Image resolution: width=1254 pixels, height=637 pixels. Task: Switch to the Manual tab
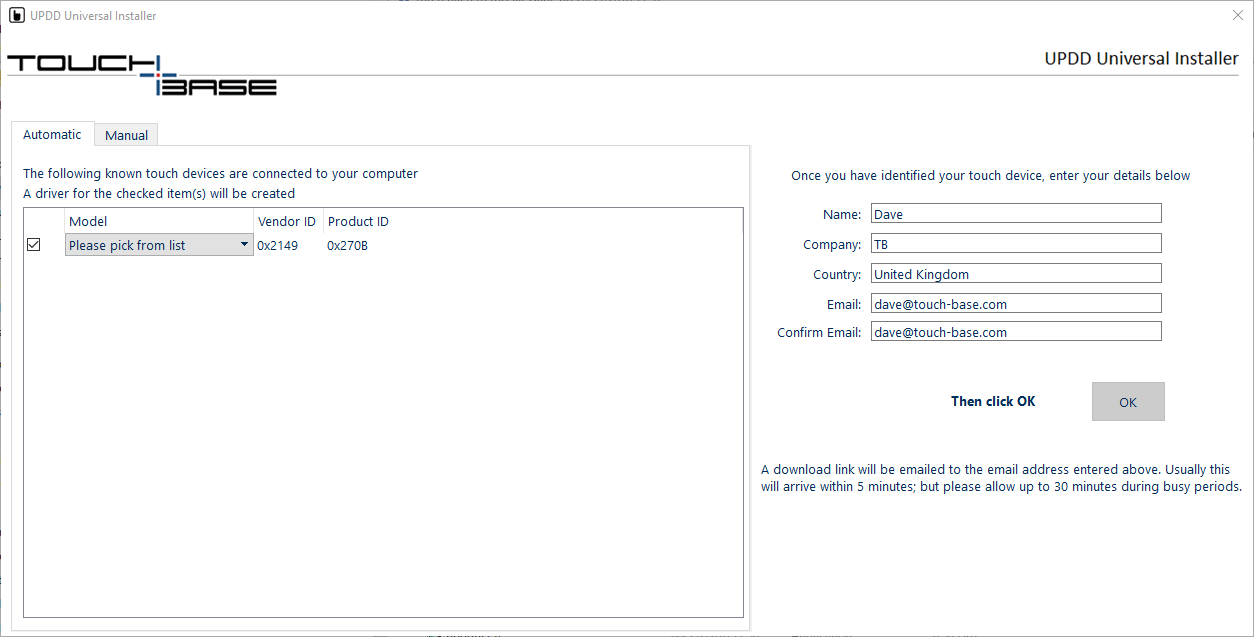click(126, 135)
